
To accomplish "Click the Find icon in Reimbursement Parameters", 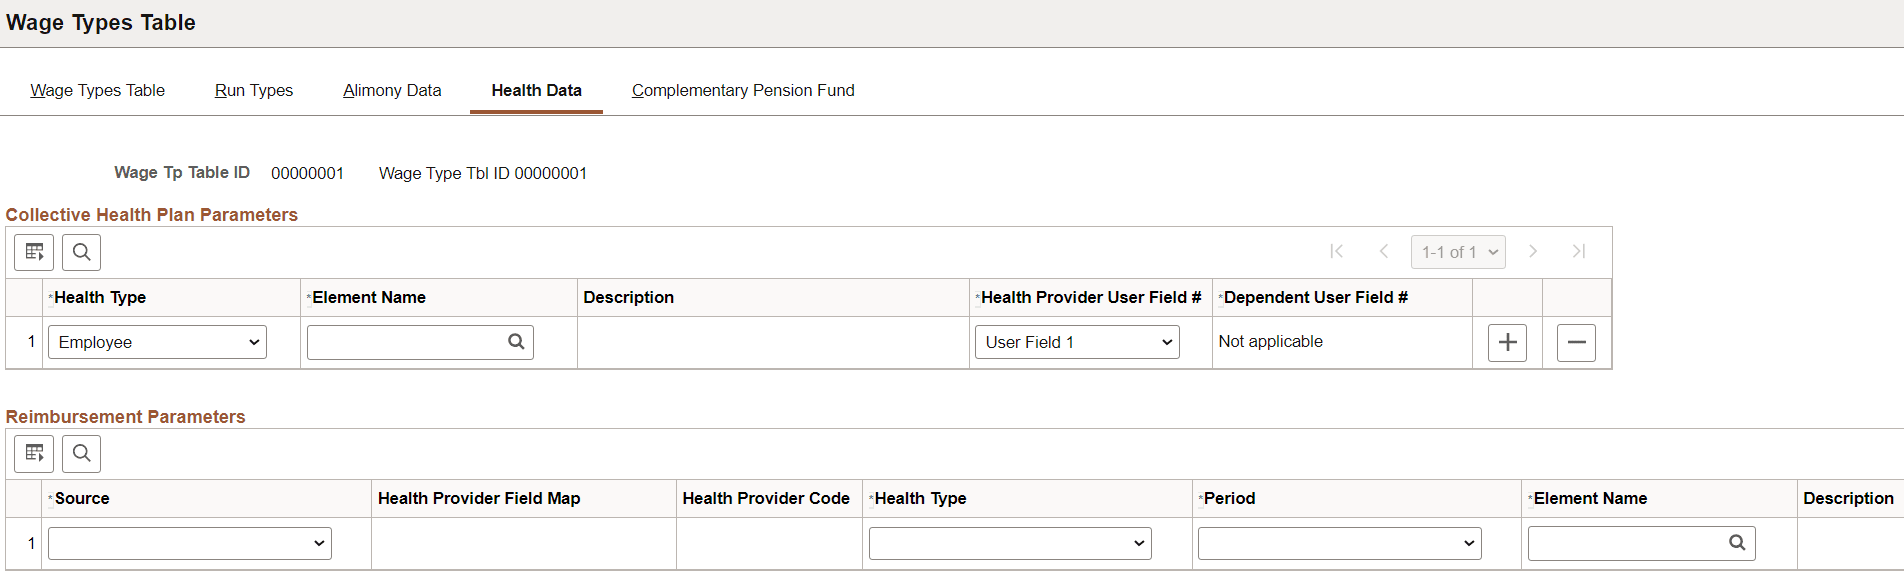I will click(x=81, y=453).
